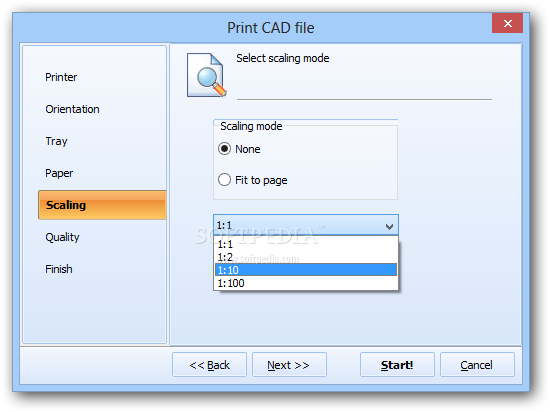This screenshot has height=412, width=550.
Task: Click the magnifier page scaling icon
Action: click(207, 75)
